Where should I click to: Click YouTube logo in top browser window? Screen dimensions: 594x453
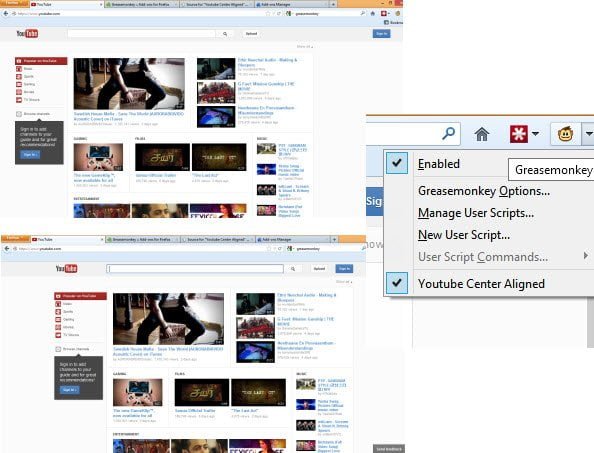[x=27, y=34]
